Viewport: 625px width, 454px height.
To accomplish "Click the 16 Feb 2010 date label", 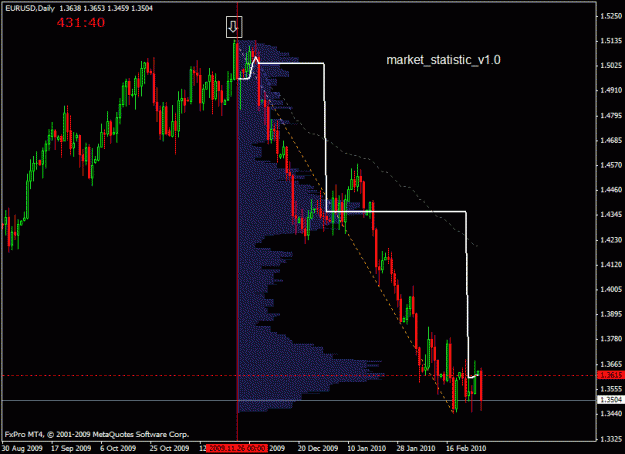I will coord(466,448).
